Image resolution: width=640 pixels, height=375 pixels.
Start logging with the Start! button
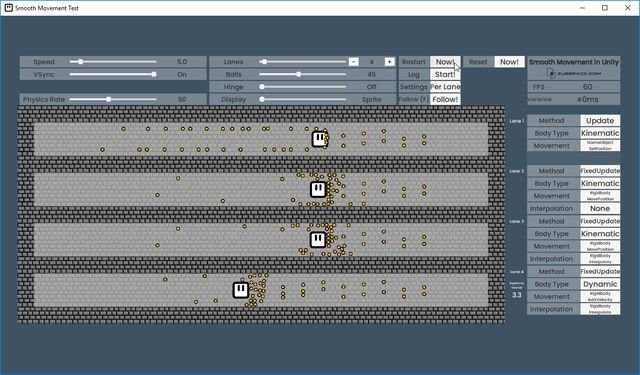point(445,74)
